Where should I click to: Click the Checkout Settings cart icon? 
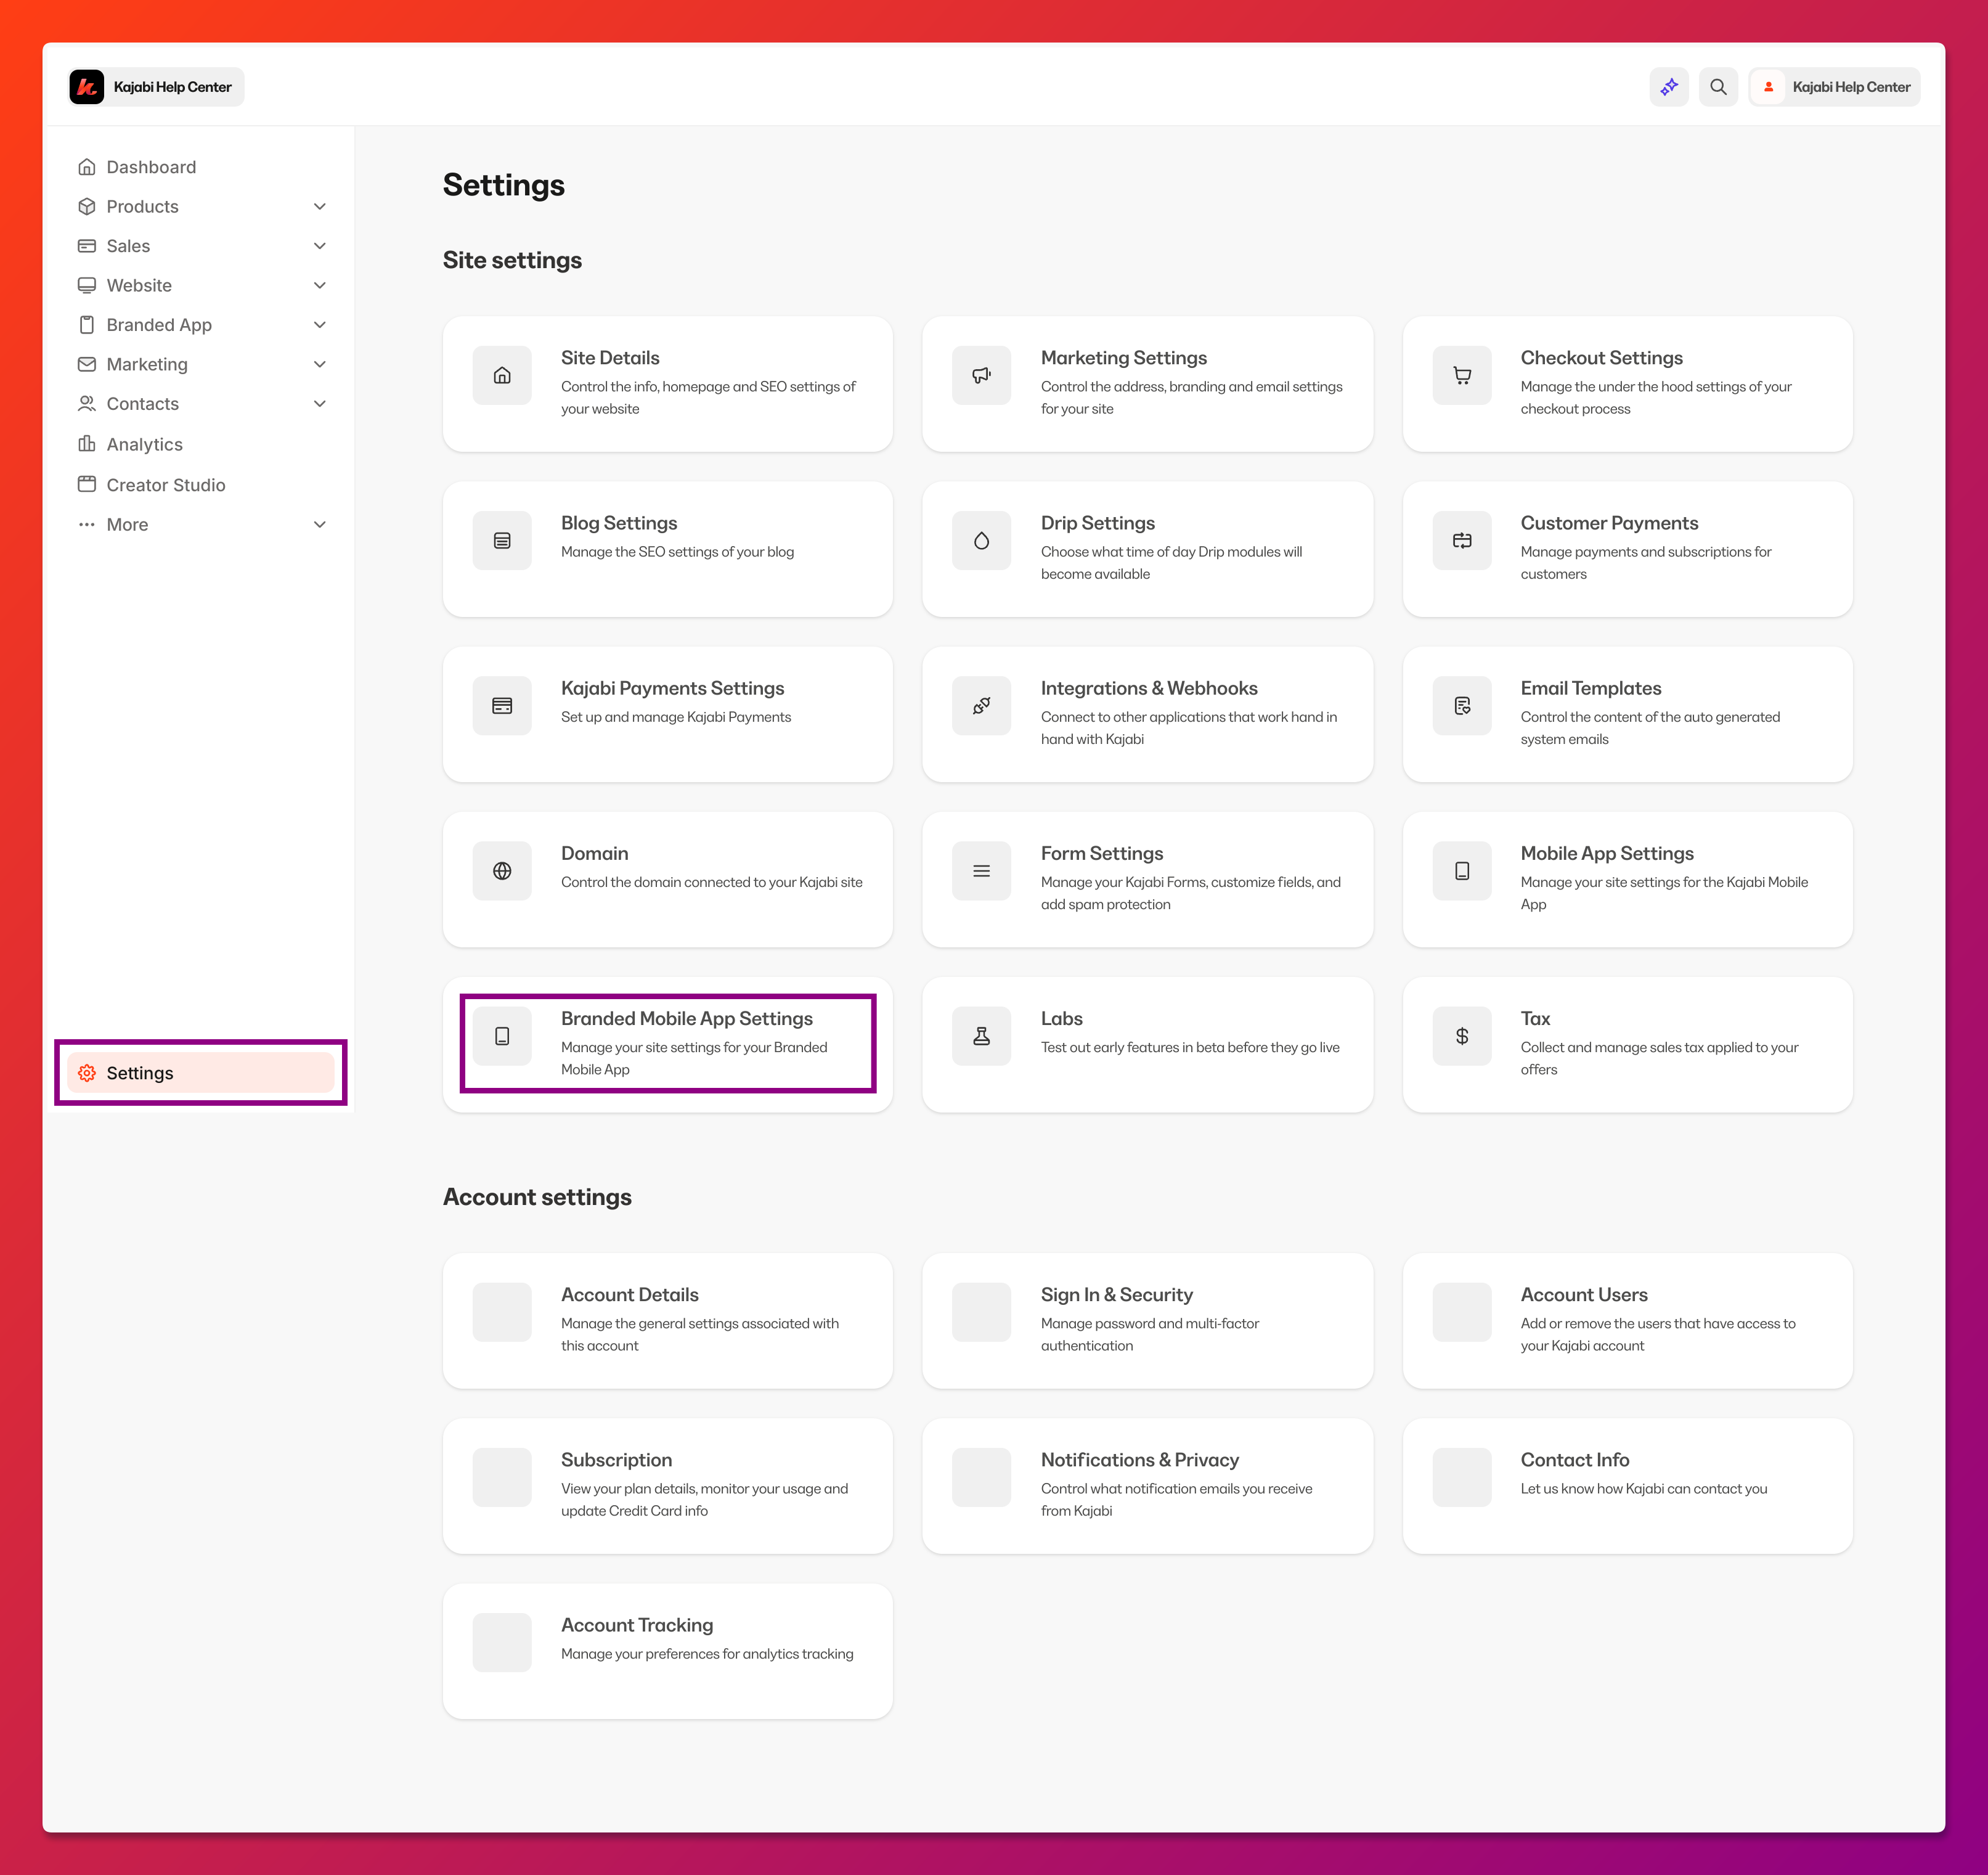1462,375
